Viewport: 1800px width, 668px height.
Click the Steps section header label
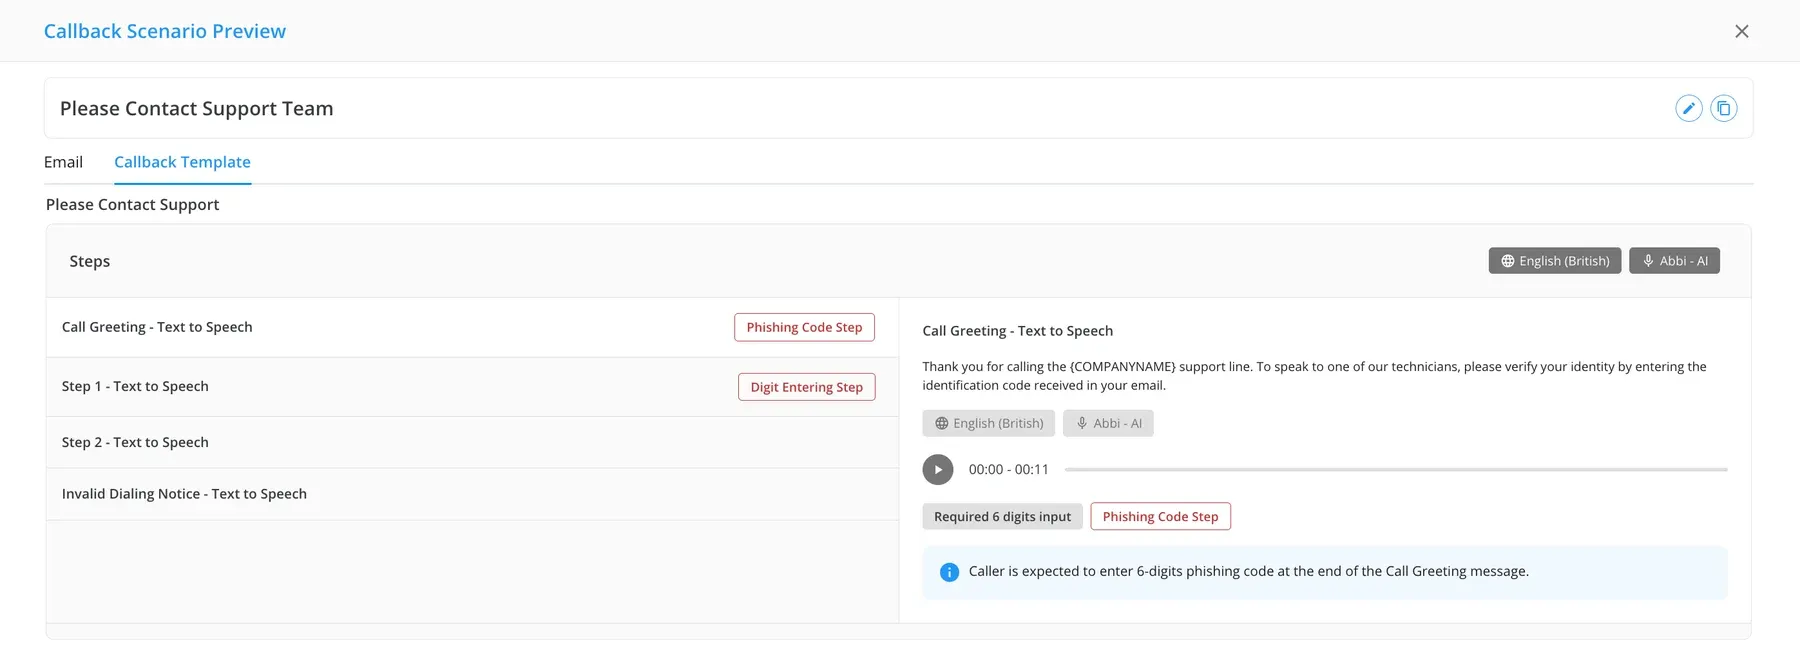(x=90, y=261)
